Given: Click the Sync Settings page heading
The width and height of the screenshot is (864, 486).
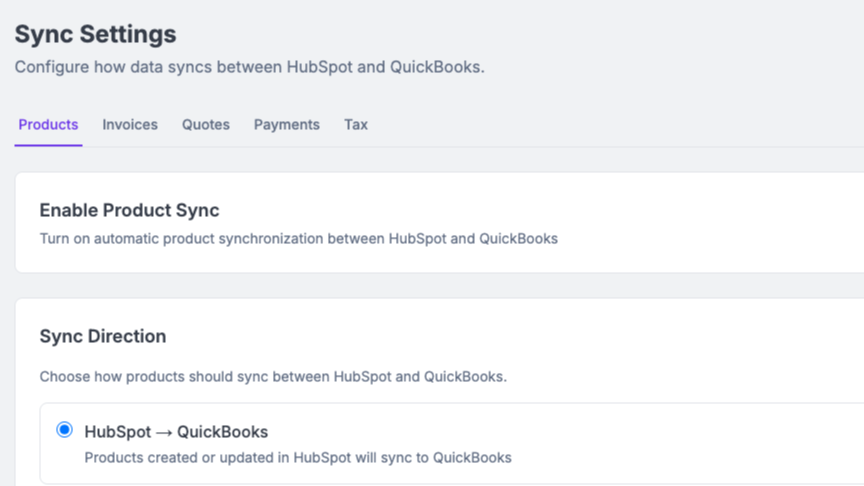Looking at the screenshot, I should pos(95,34).
